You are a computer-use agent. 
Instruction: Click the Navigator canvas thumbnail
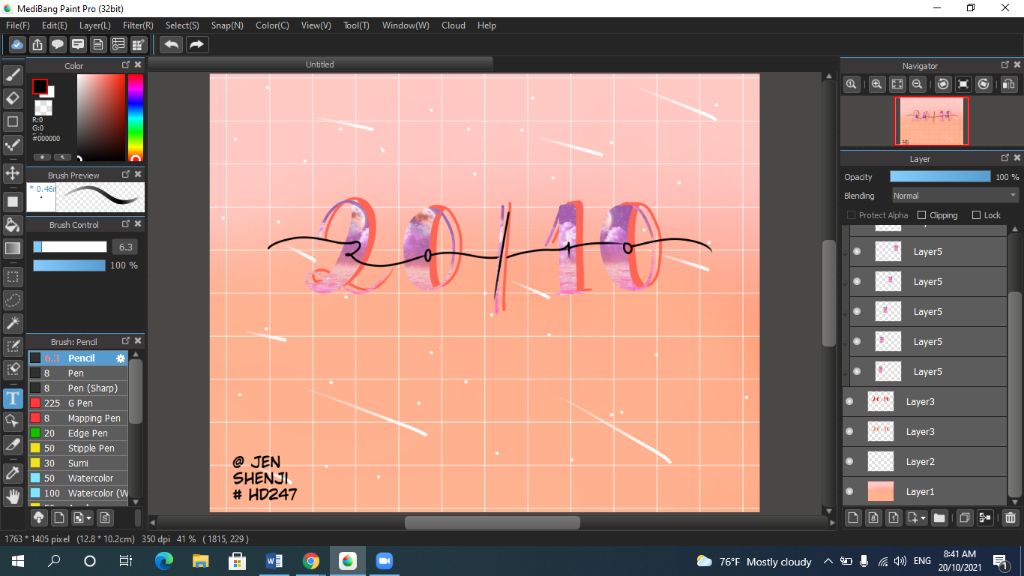(931, 121)
